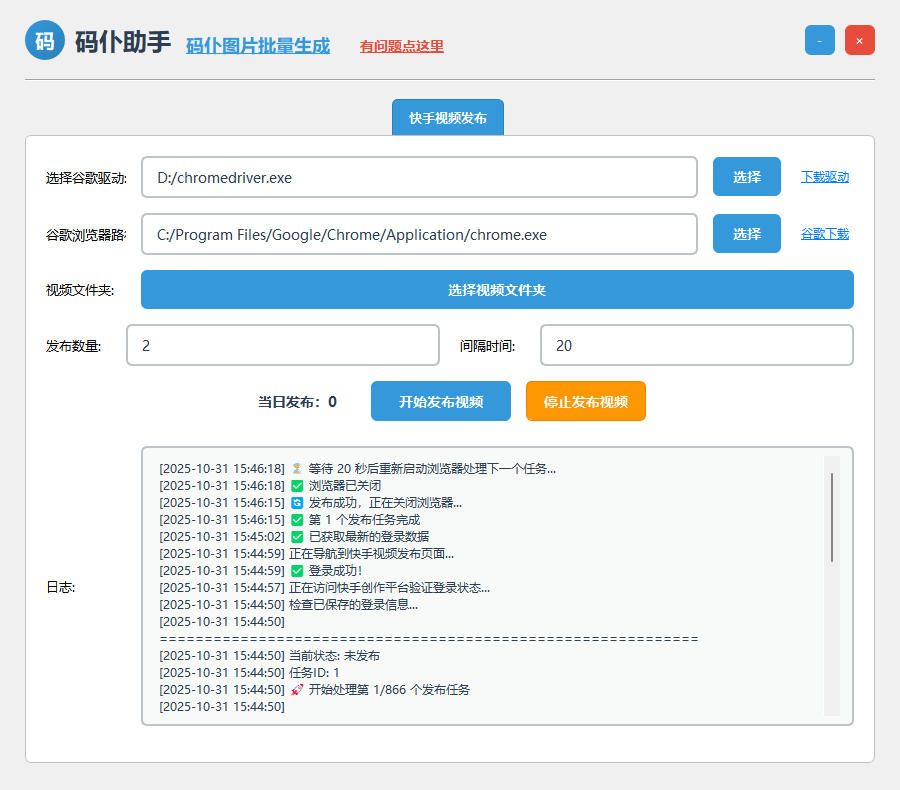Click 选择 button next to the Chrome browser path

click(x=746, y=233)
